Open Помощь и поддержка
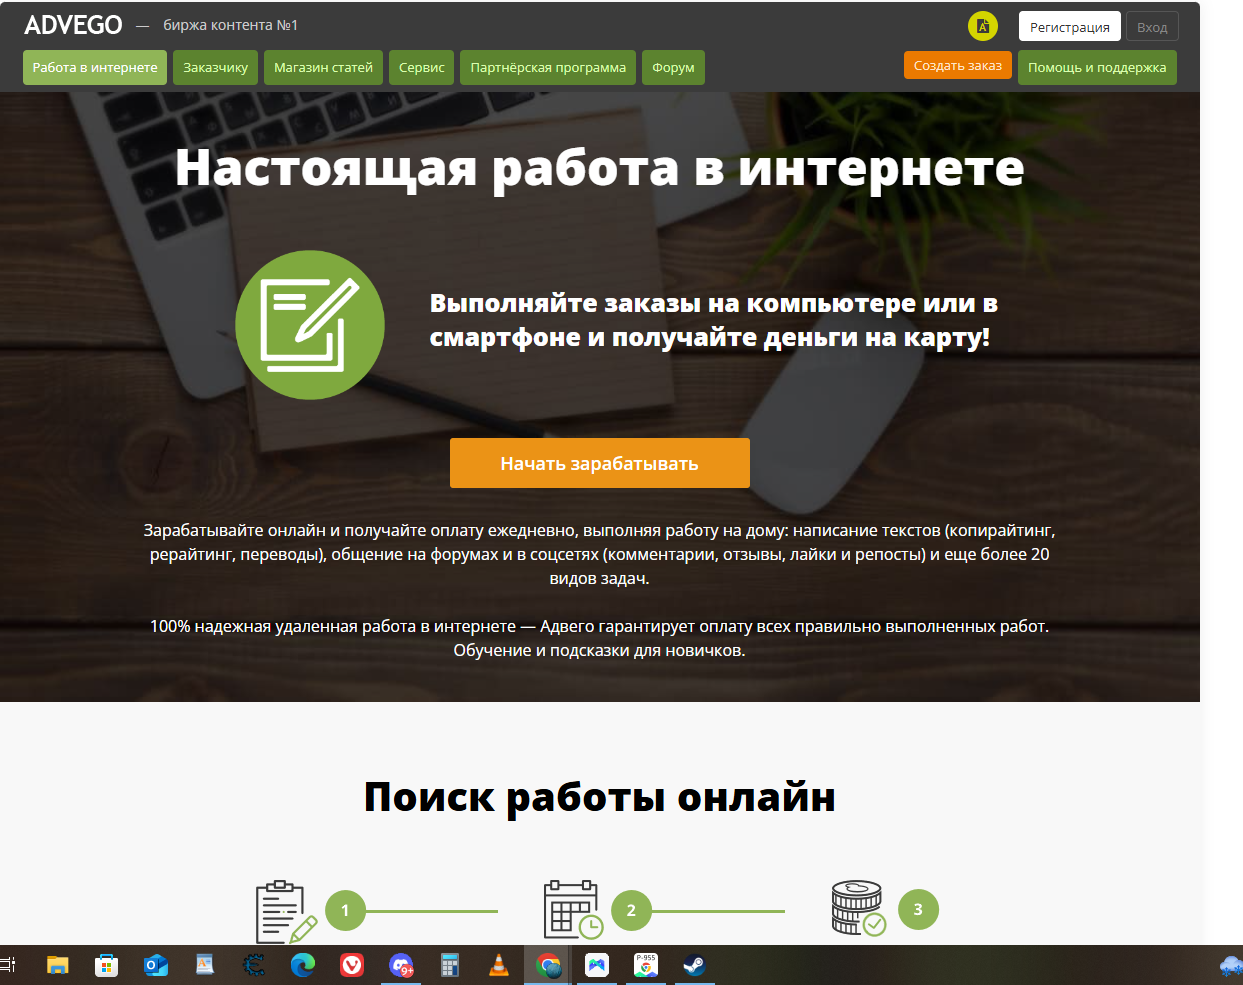Viewport: 1243px width, 985px height. (x=1097, y=67)
